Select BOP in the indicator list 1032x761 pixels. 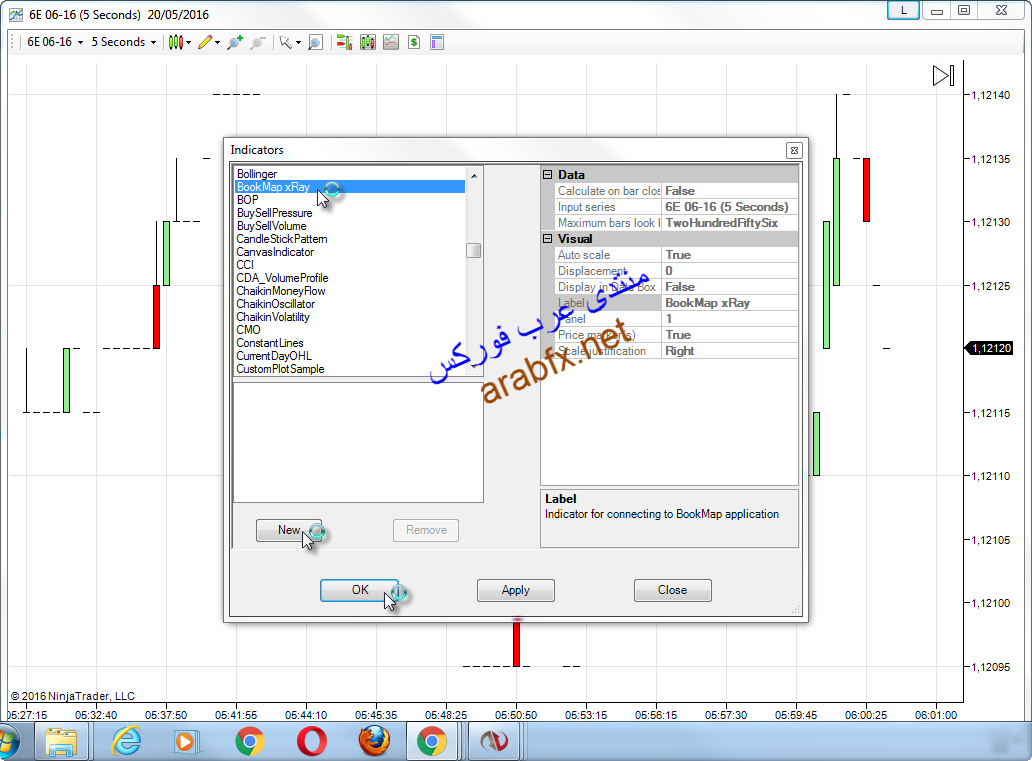350,199
